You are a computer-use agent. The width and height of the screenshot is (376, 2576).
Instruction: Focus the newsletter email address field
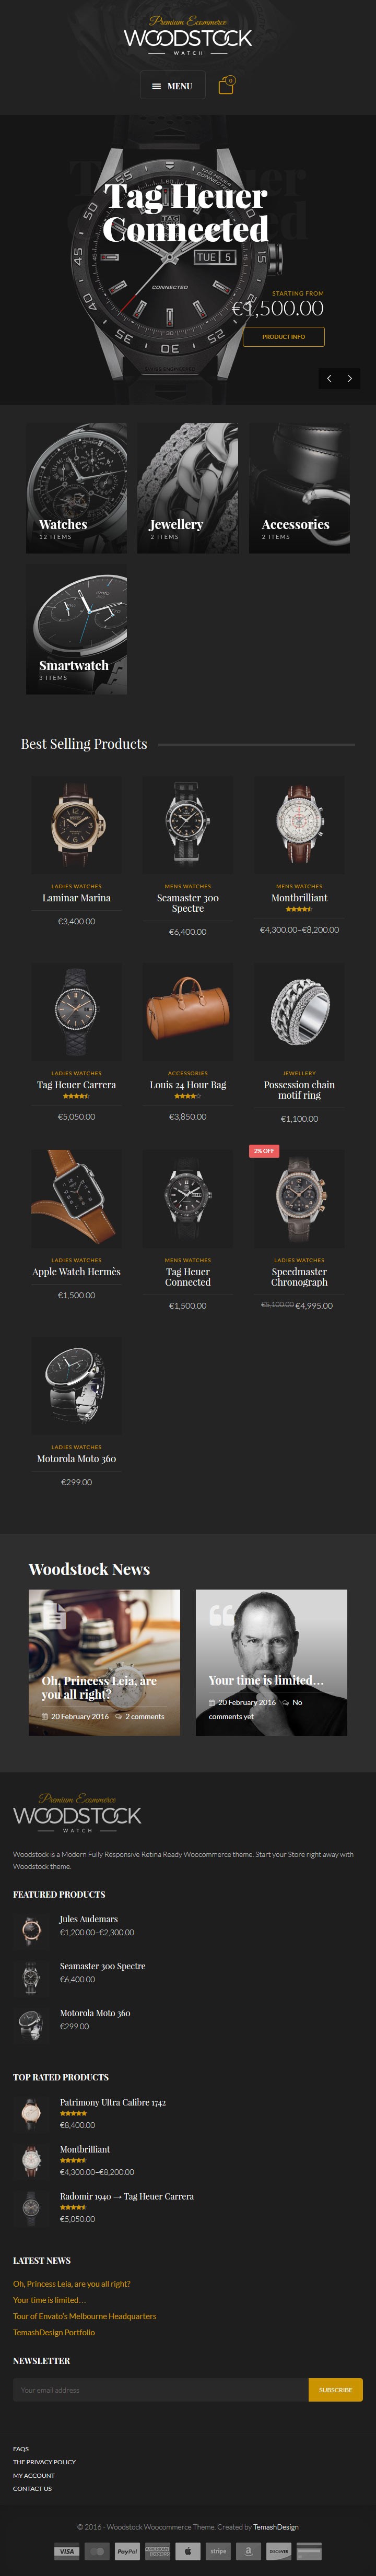tap(160, 2389)
